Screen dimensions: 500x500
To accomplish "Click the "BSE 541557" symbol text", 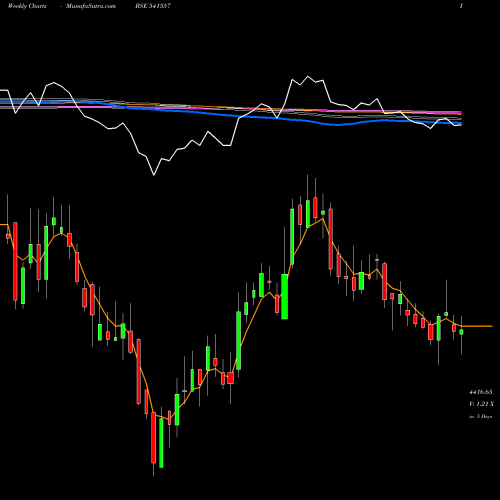I will [153, 6].
